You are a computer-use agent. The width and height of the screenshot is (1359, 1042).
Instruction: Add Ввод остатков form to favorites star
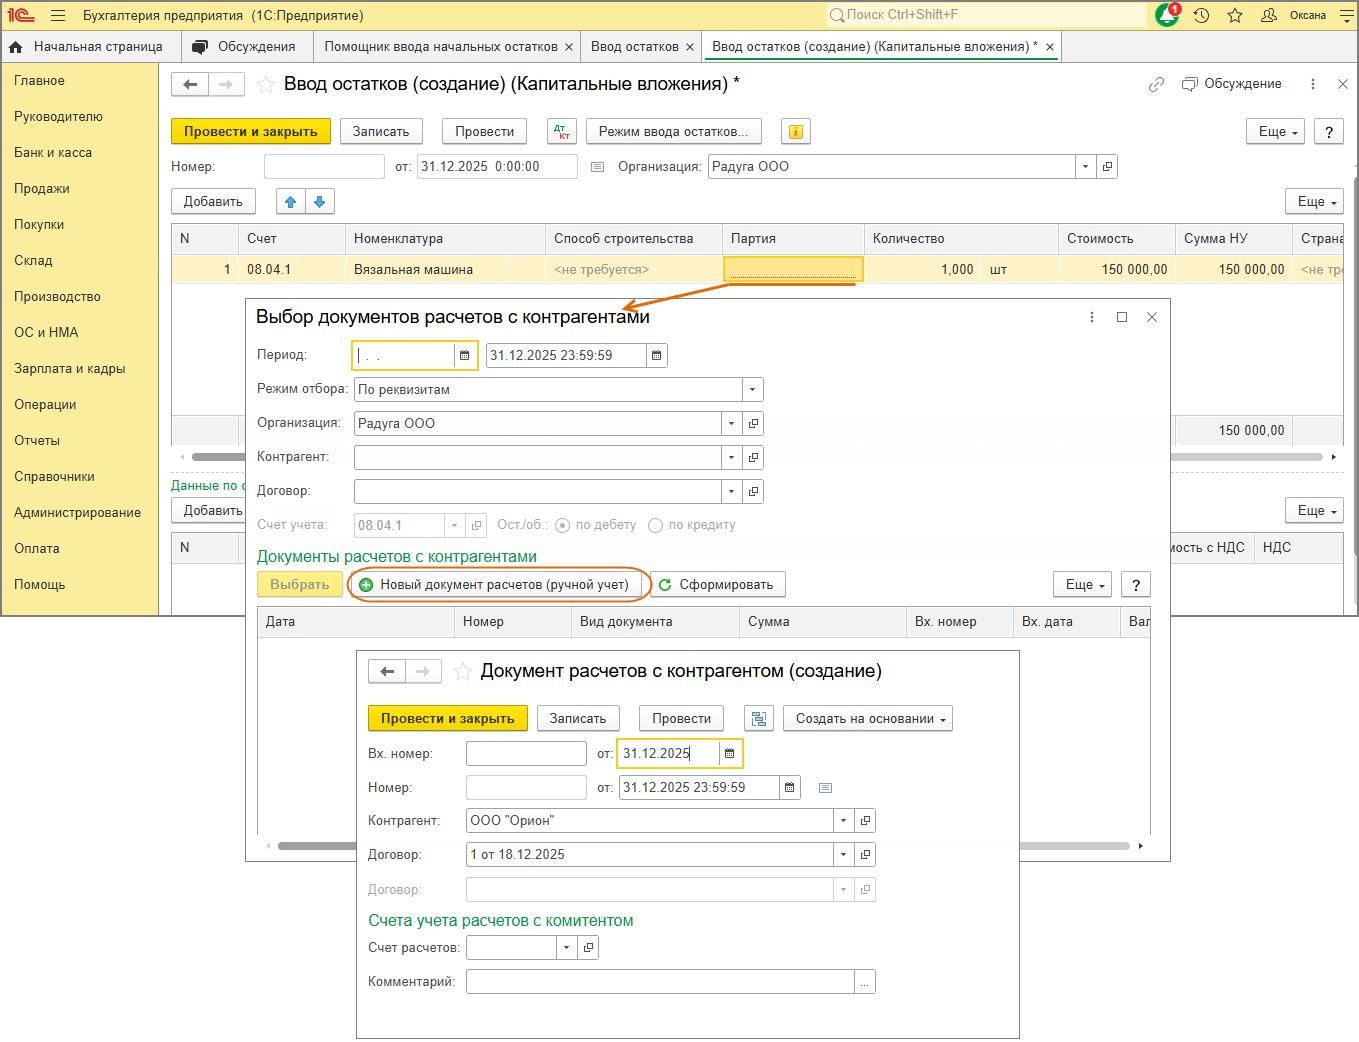click(x=266, y=84)
